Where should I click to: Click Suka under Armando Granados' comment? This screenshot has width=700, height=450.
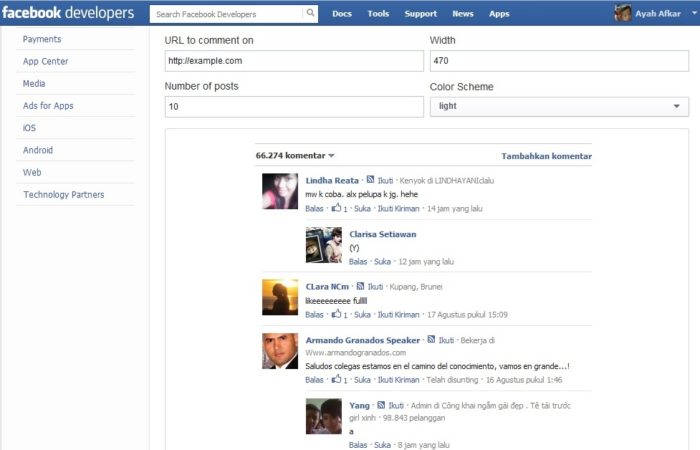tap(362, 380)
